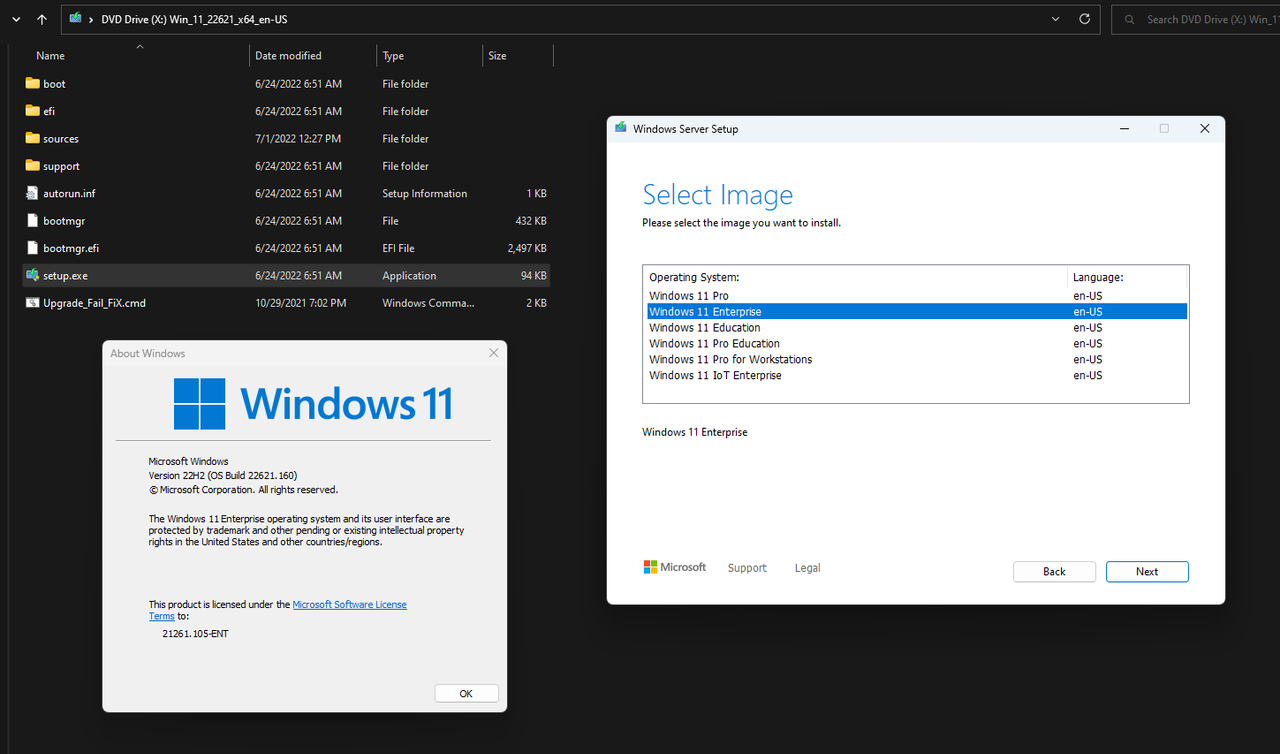Click the autorun.inf file icon

click(32, 193)
